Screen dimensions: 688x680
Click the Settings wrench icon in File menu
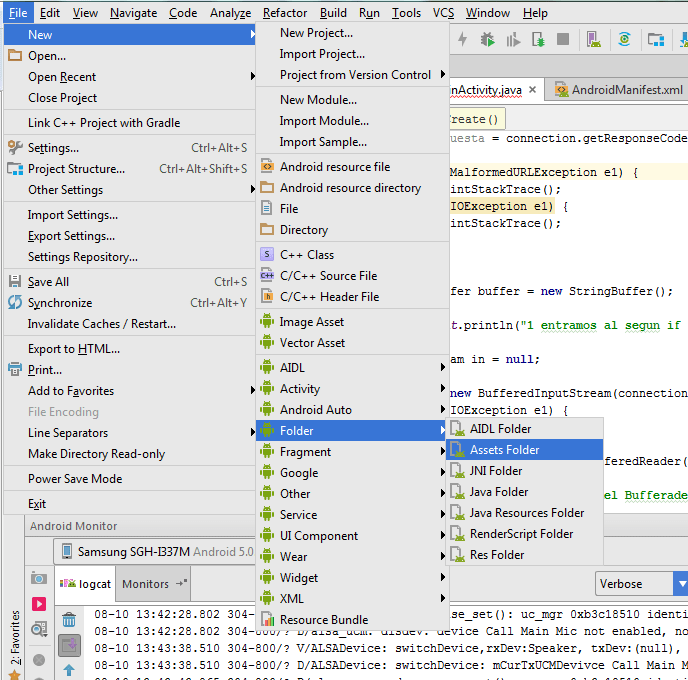tap(15, 147)
